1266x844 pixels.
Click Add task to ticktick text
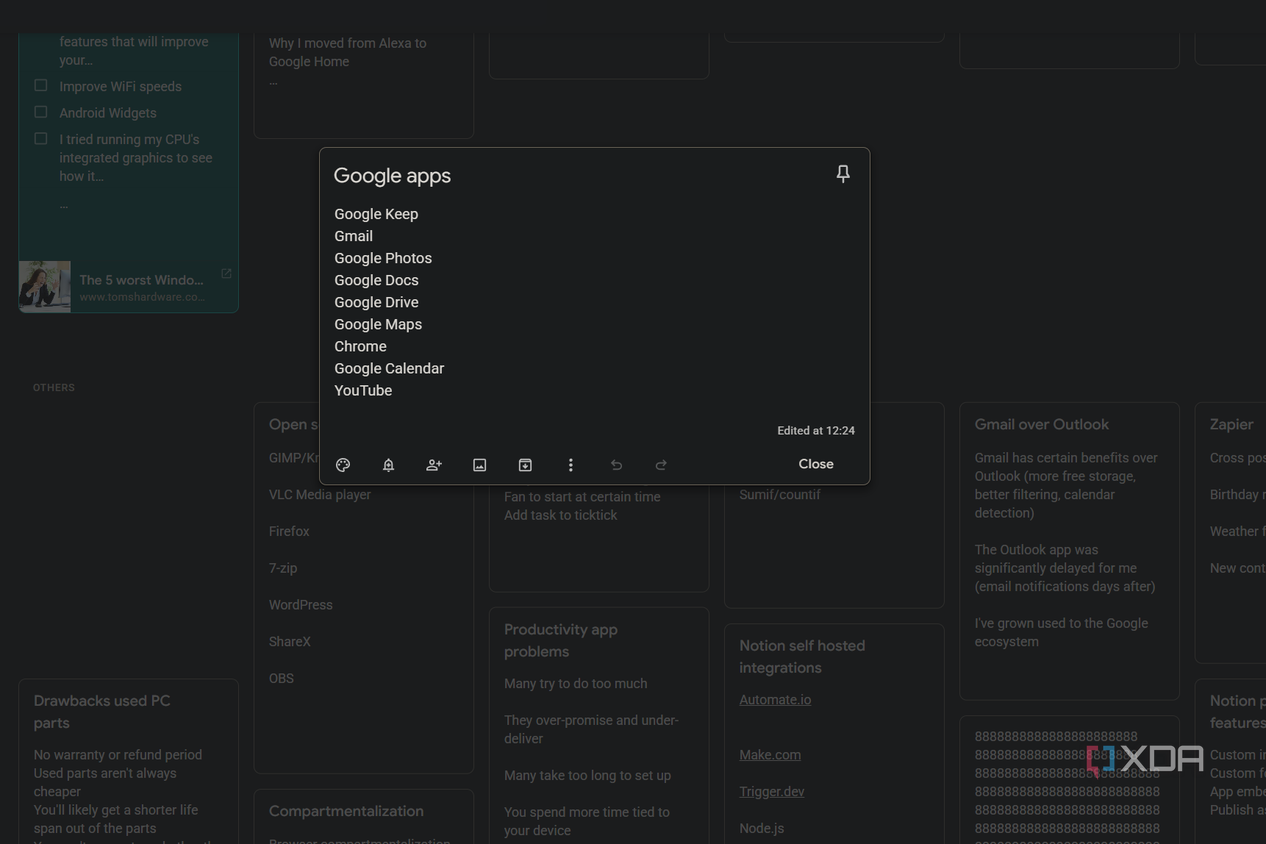[561, 515]
